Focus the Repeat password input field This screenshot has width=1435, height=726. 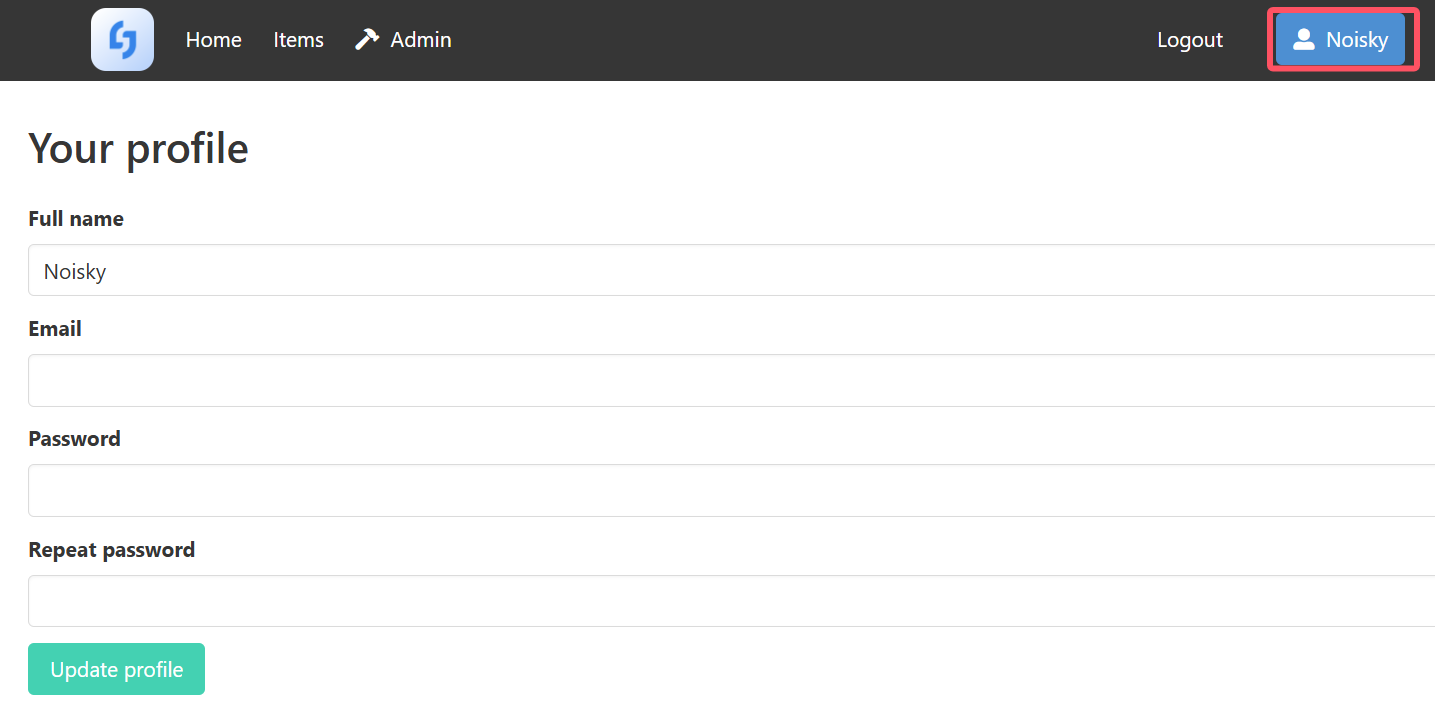point(731,601)
